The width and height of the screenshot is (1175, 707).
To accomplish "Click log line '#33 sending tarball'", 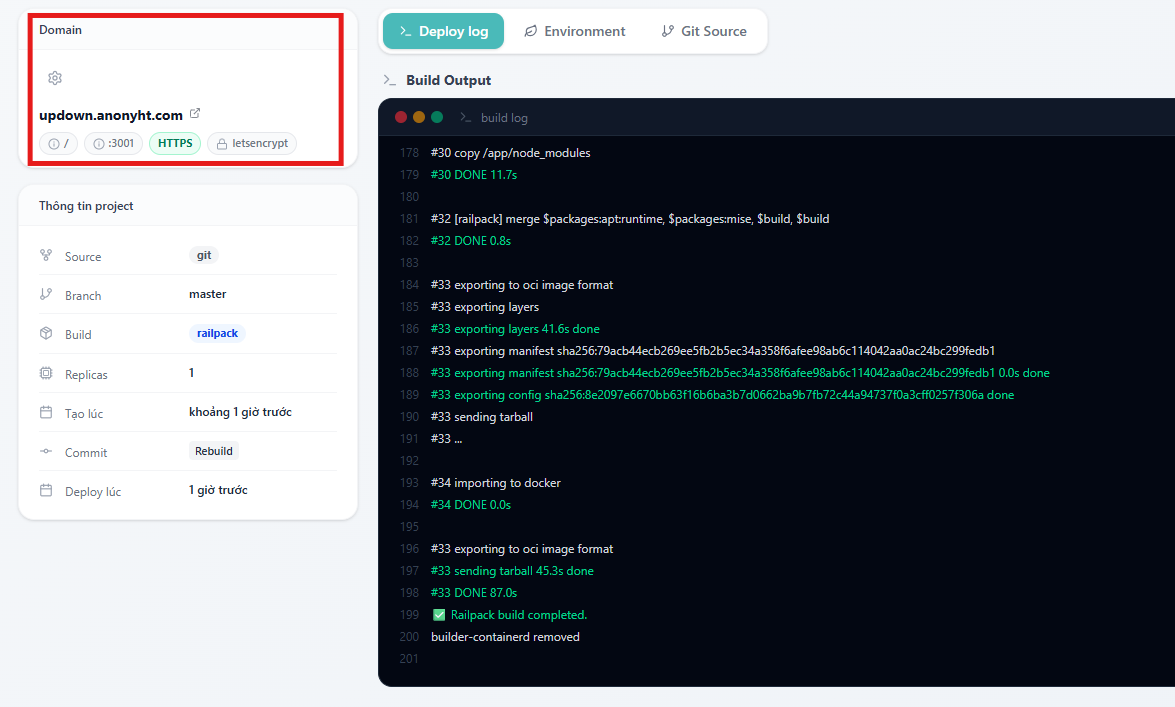I will pos(482,417).
